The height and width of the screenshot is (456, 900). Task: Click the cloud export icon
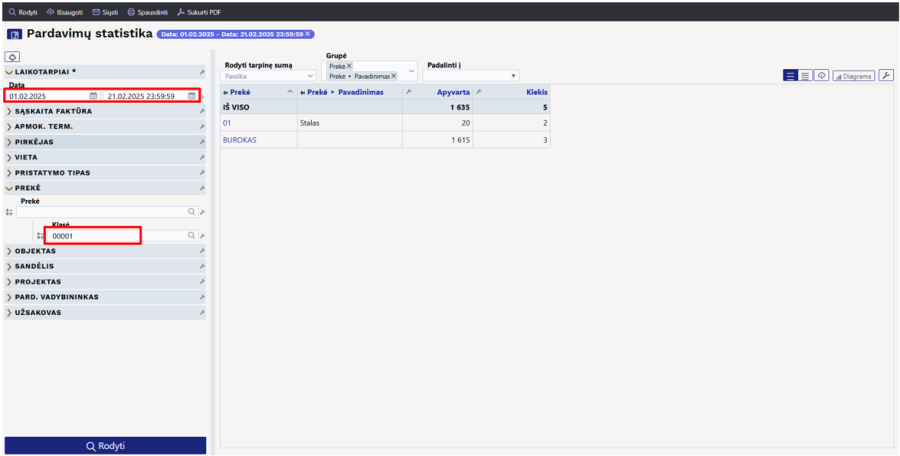click(821, 76)
